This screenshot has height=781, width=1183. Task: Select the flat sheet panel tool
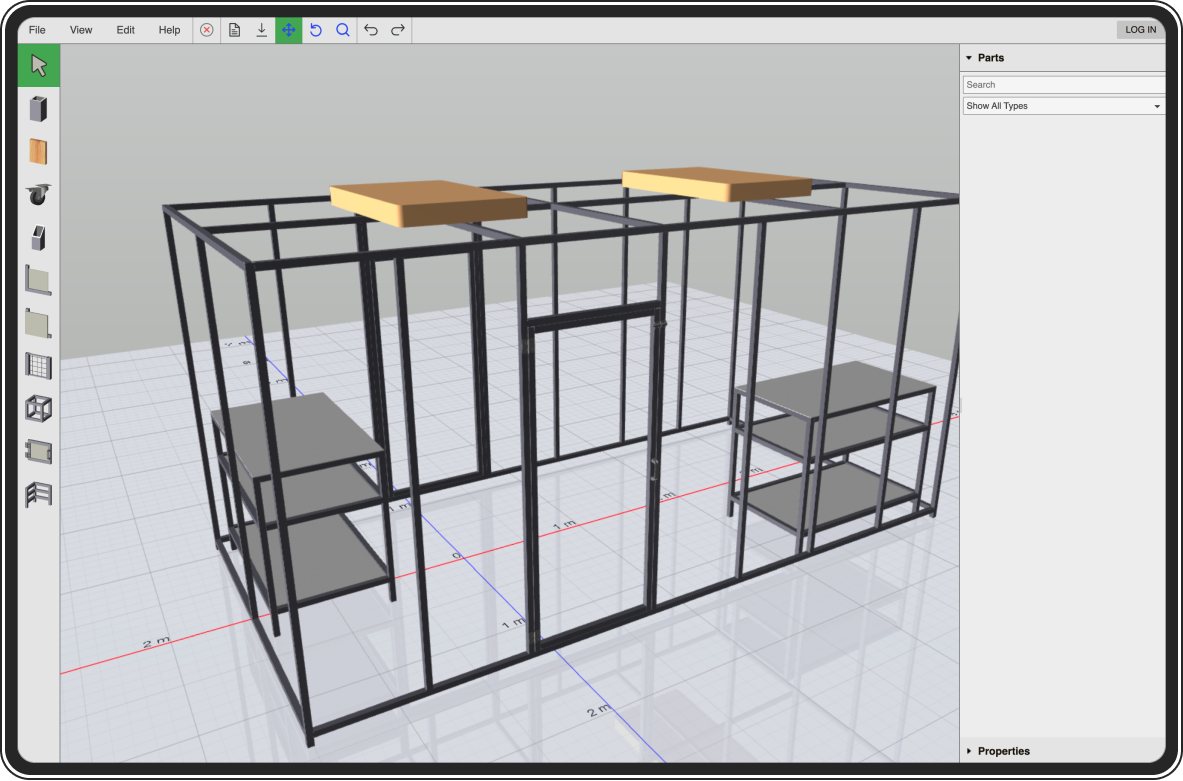click(38, 324)
